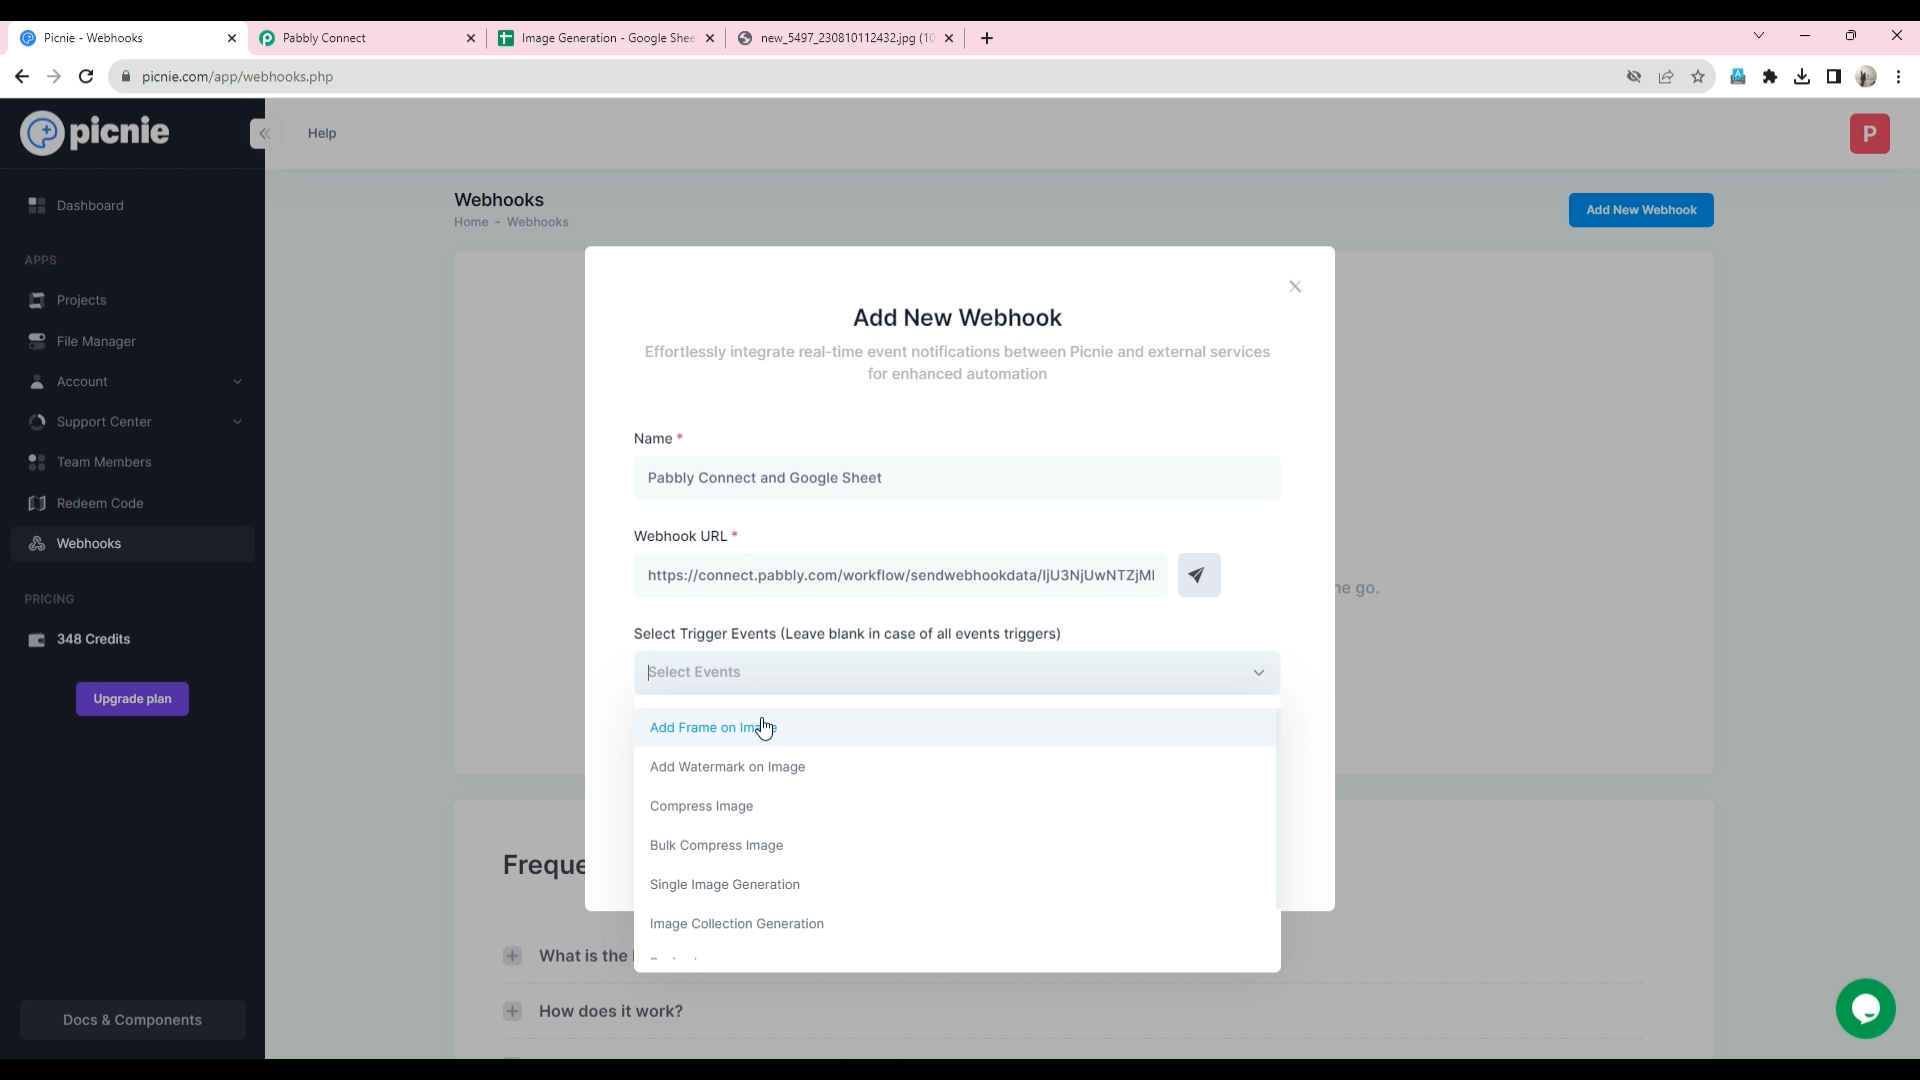Collapse the sidebar with double-chevron icon
The image size is (1920, 1080).
[x=264, y=133]
